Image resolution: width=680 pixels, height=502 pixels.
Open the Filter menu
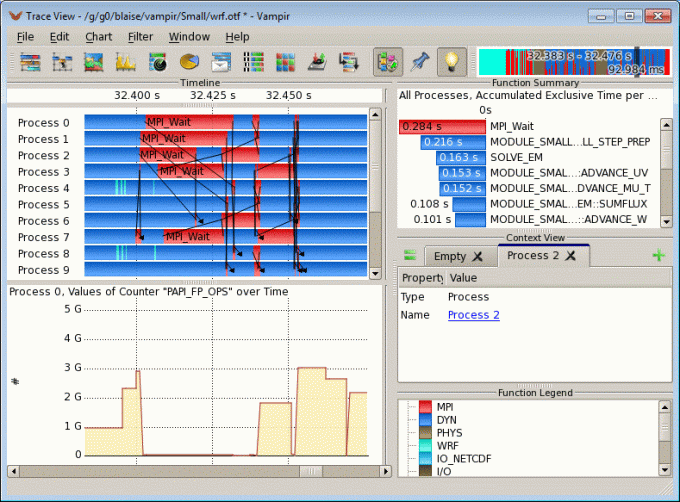(x=140, y=37)
